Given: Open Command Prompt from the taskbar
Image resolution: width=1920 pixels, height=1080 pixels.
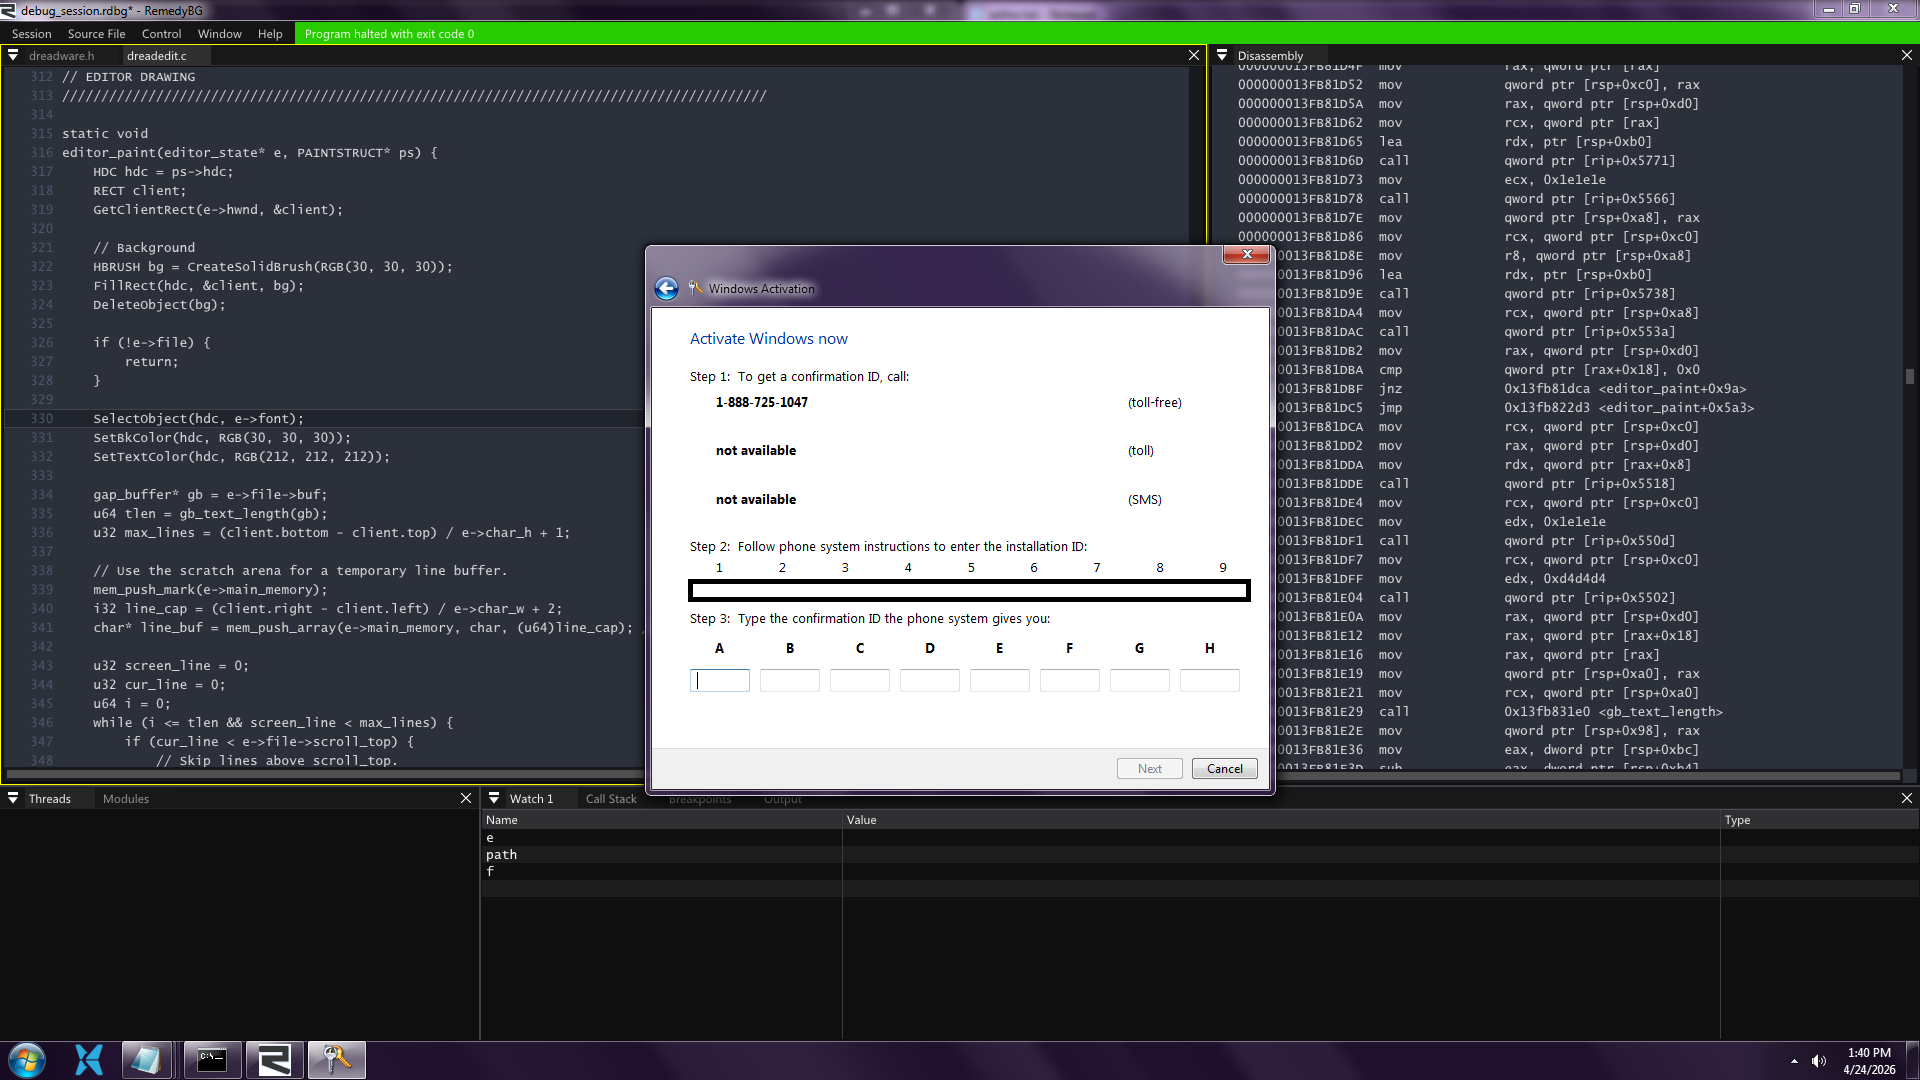Looking at the screenshot, I should point(212,1060).
